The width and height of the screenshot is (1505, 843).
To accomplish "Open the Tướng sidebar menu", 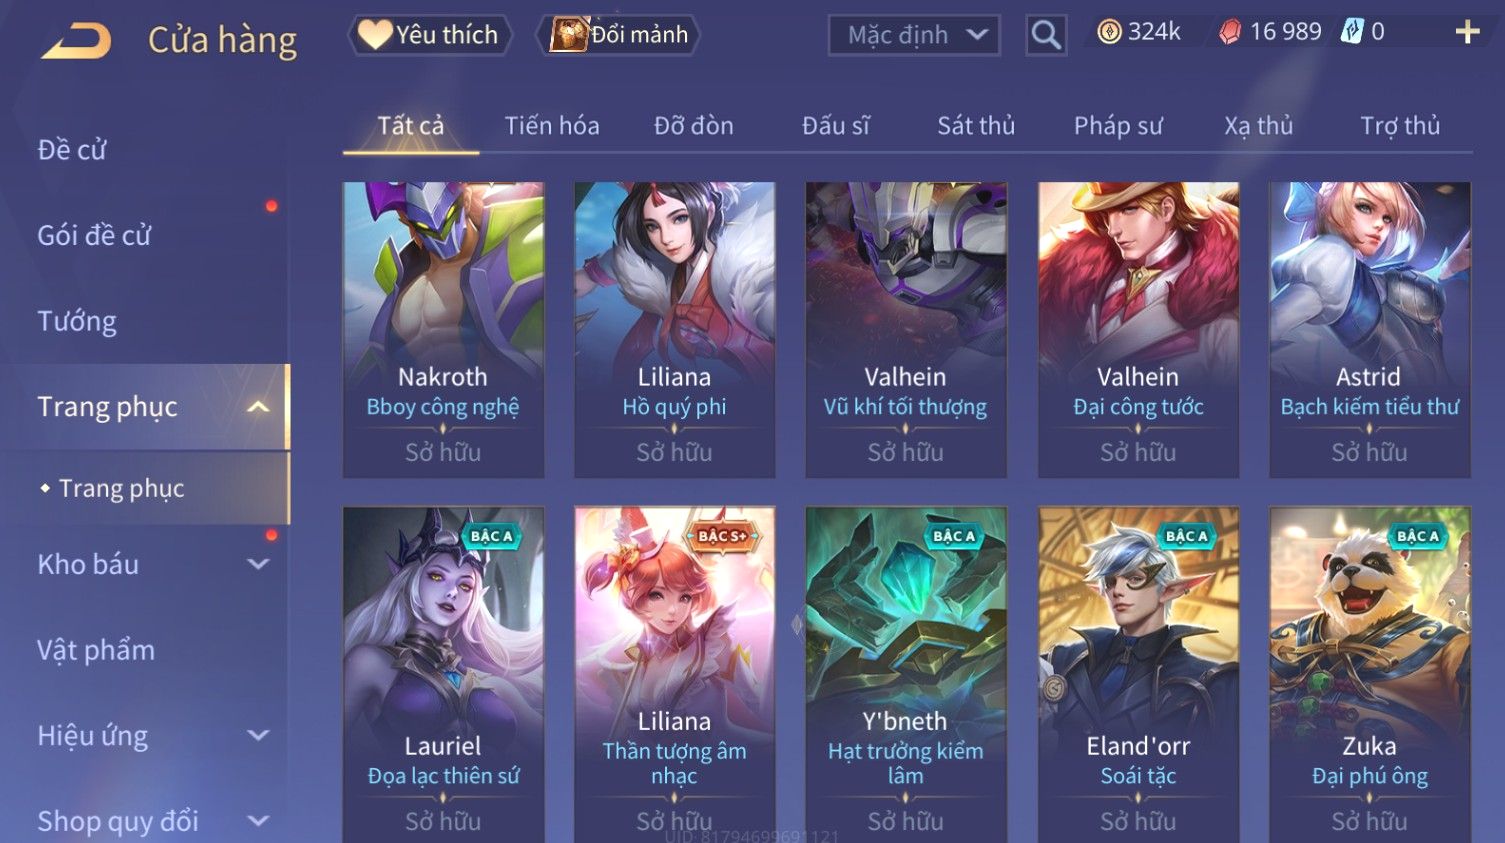I will [x=77, y=321].
